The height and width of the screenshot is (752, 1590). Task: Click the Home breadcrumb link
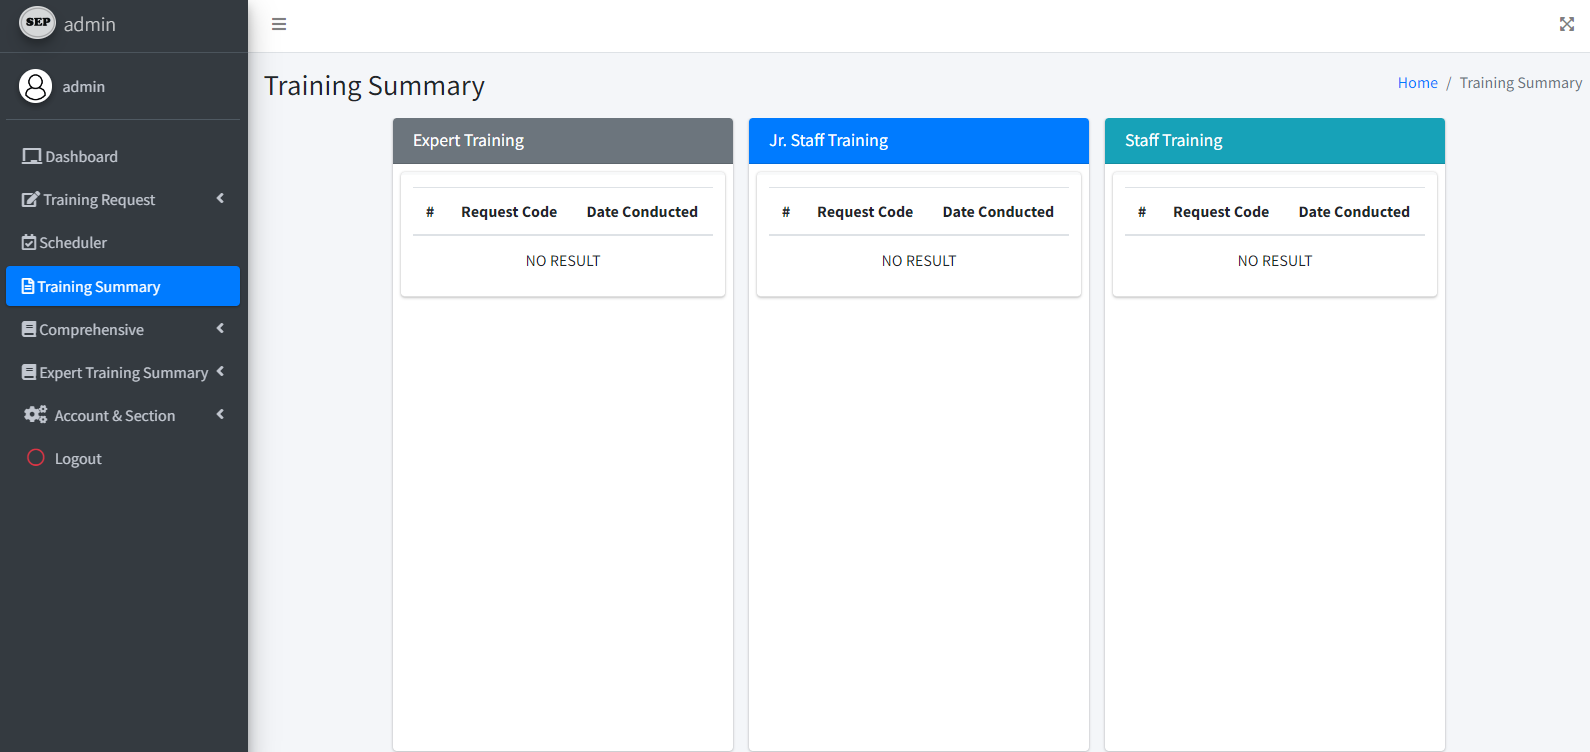click(x=1417, y=83)
